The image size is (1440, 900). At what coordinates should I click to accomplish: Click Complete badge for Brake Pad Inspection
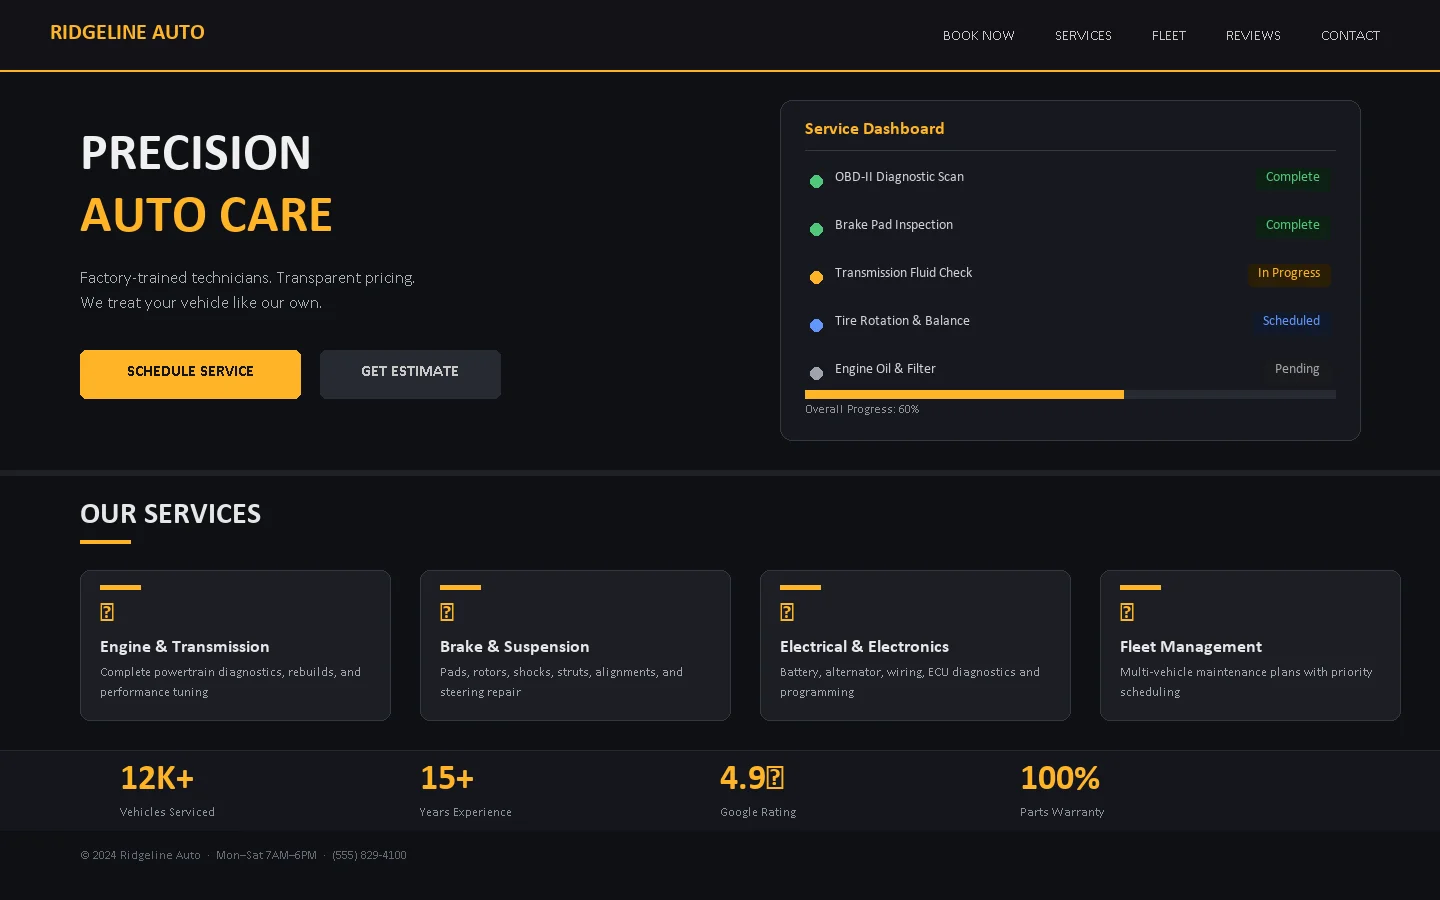[x=1292, y=225]
